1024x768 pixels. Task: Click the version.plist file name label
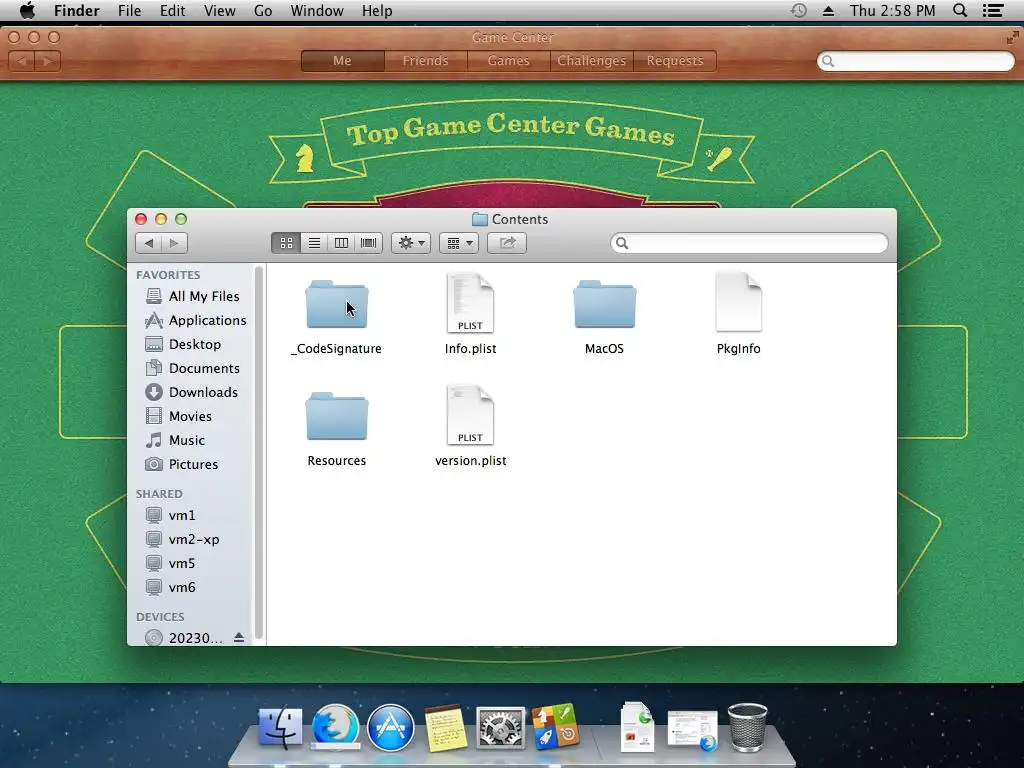[x=470, y=461]
